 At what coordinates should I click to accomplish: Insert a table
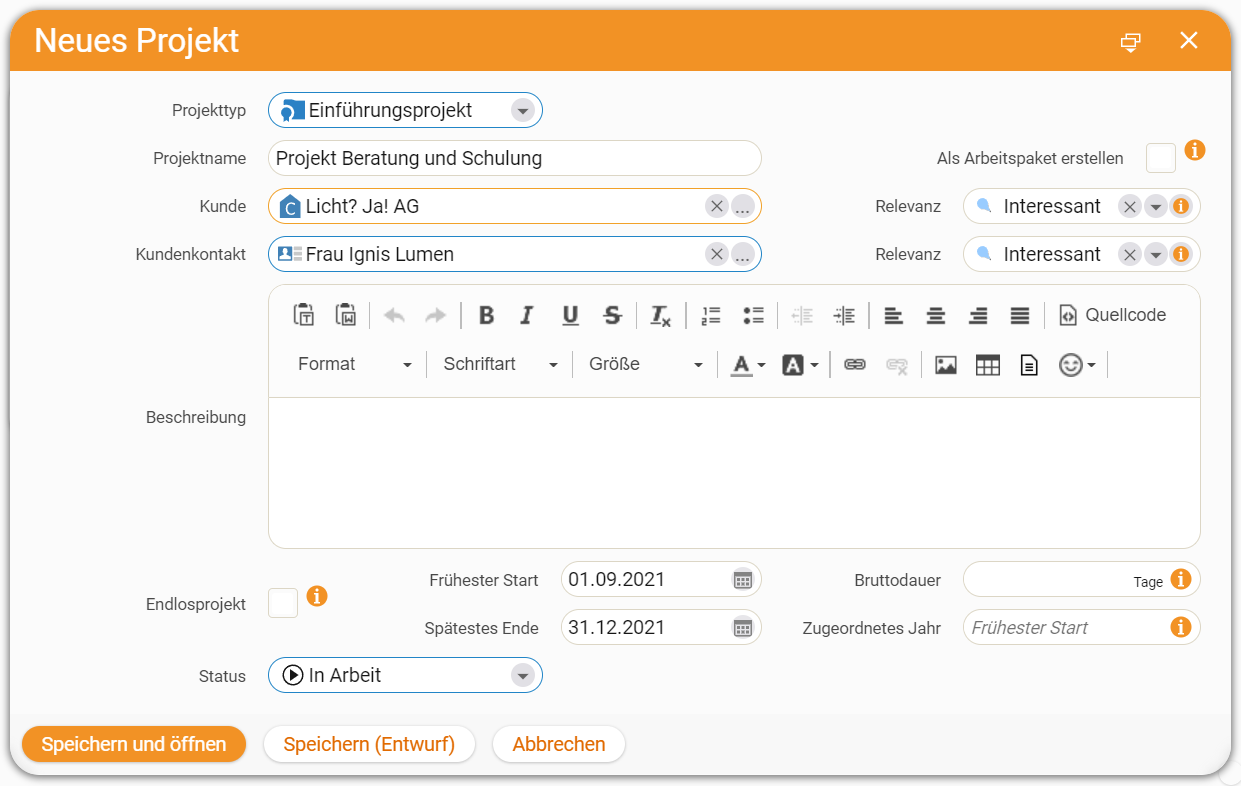tap(988, 365)
